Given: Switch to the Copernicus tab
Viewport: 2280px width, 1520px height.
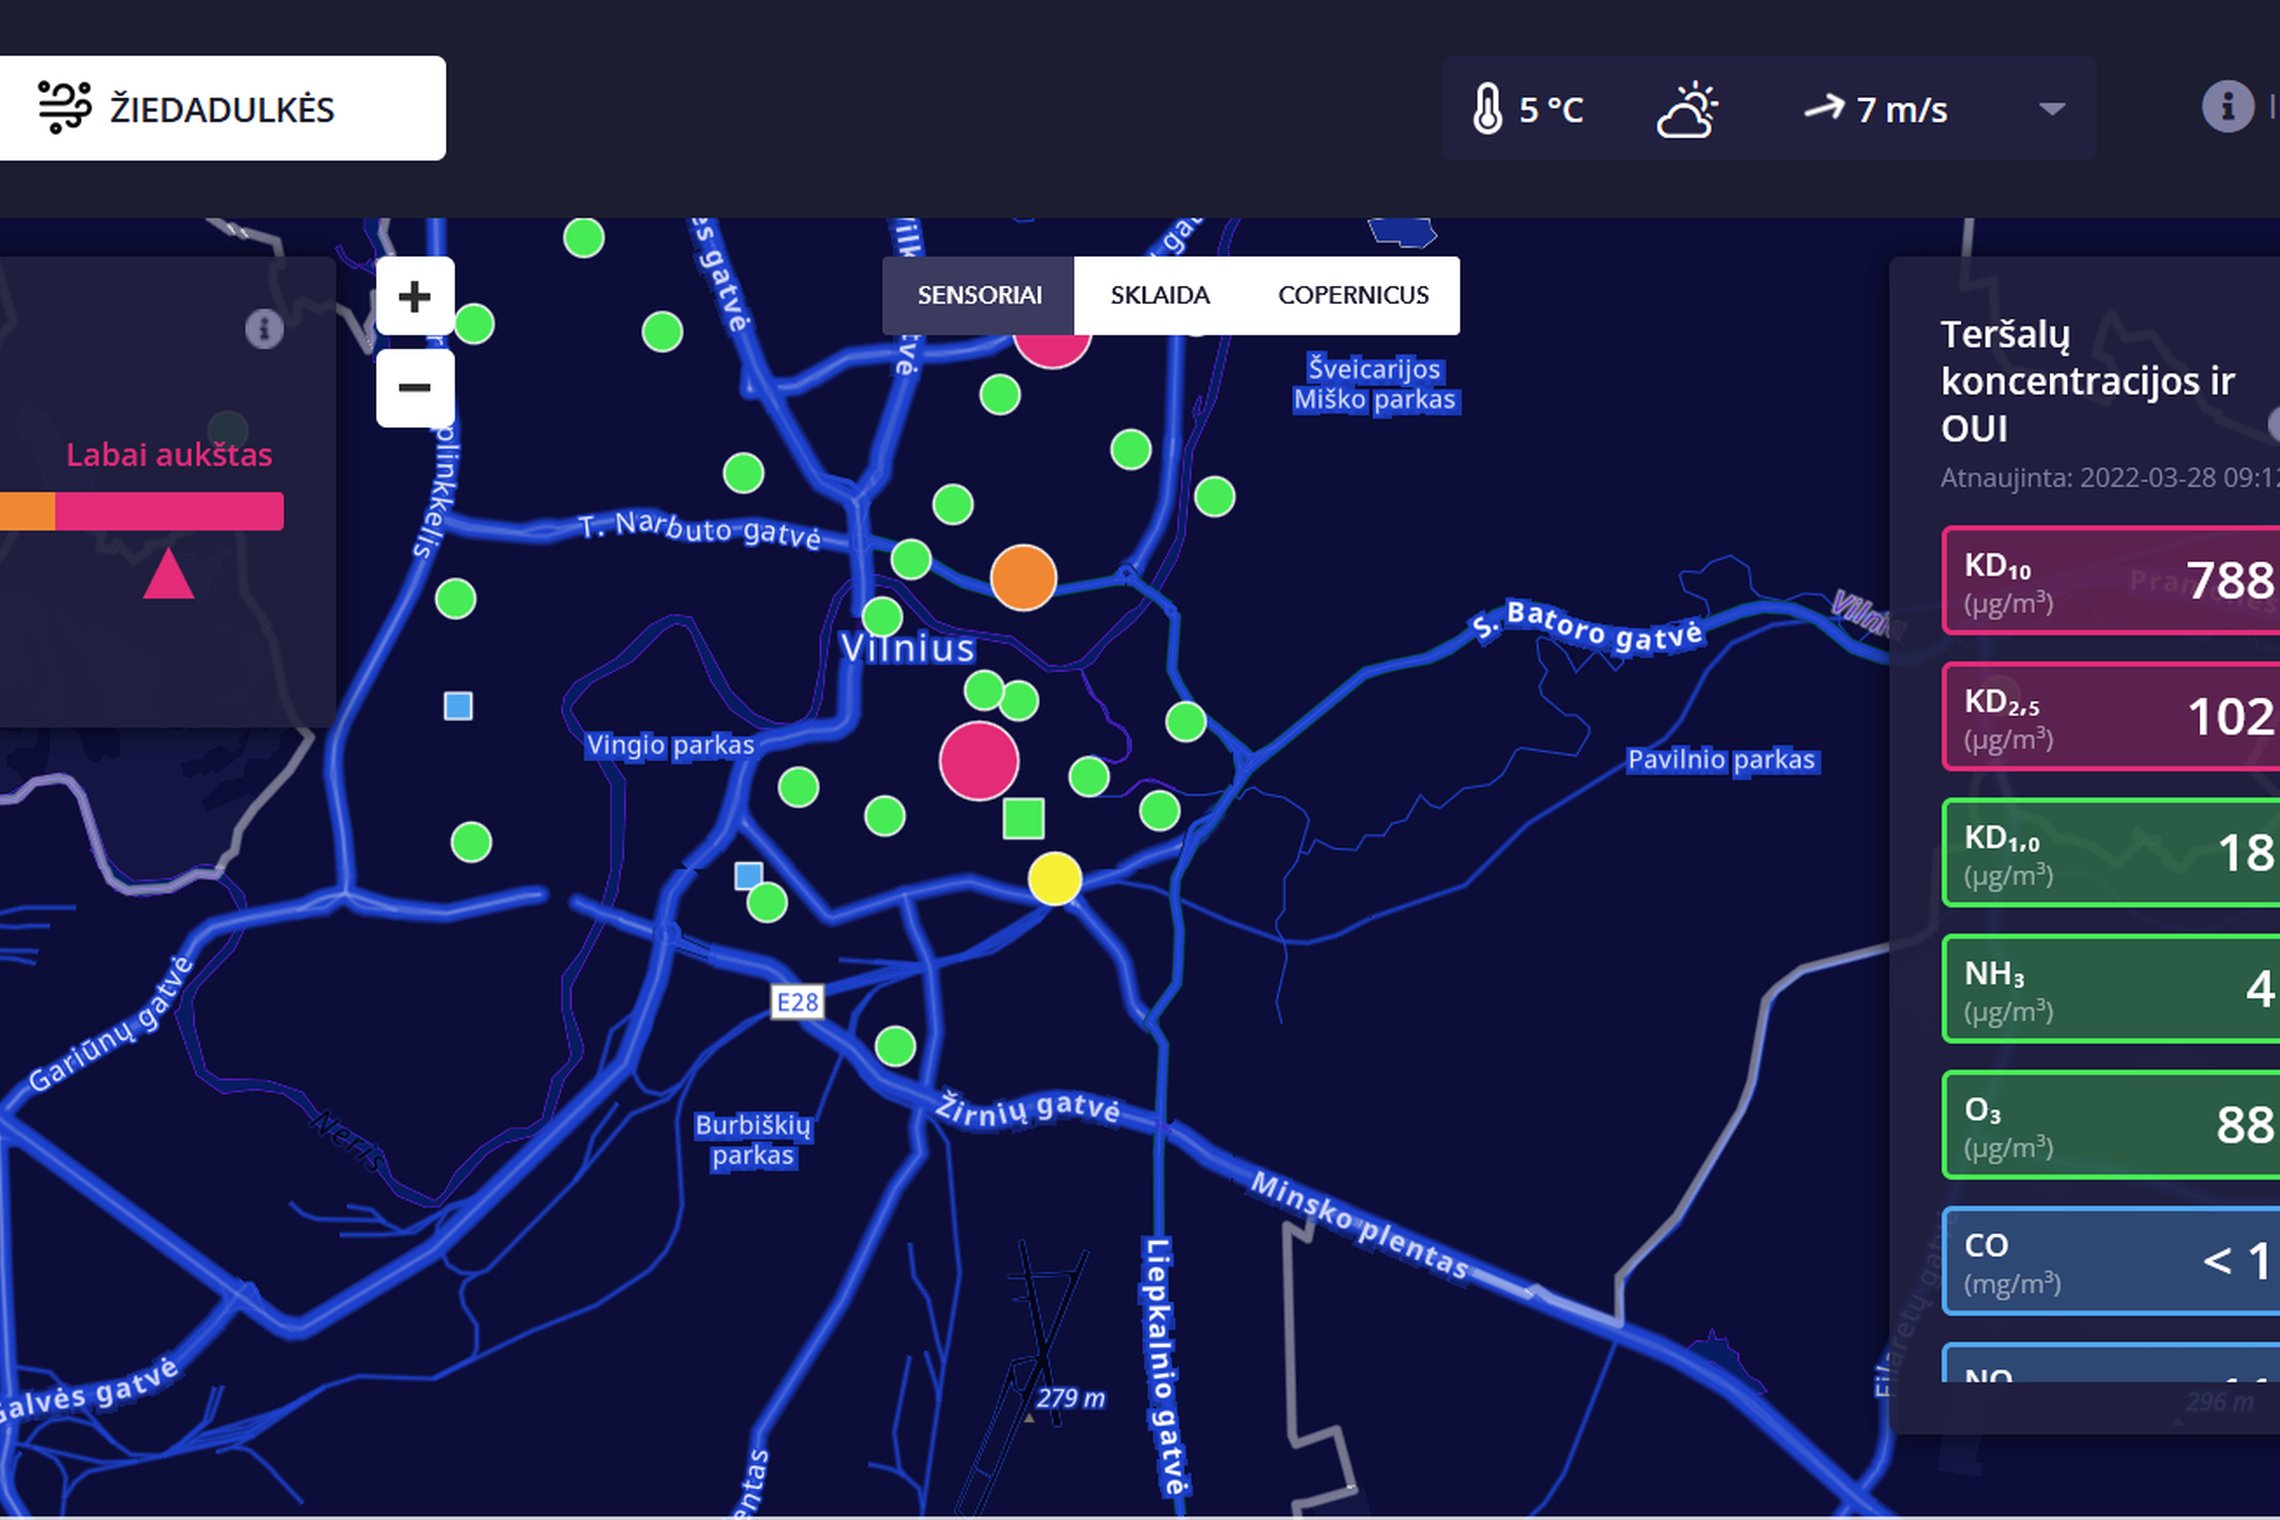Looking at the screenshot, I should point(1353,295).
